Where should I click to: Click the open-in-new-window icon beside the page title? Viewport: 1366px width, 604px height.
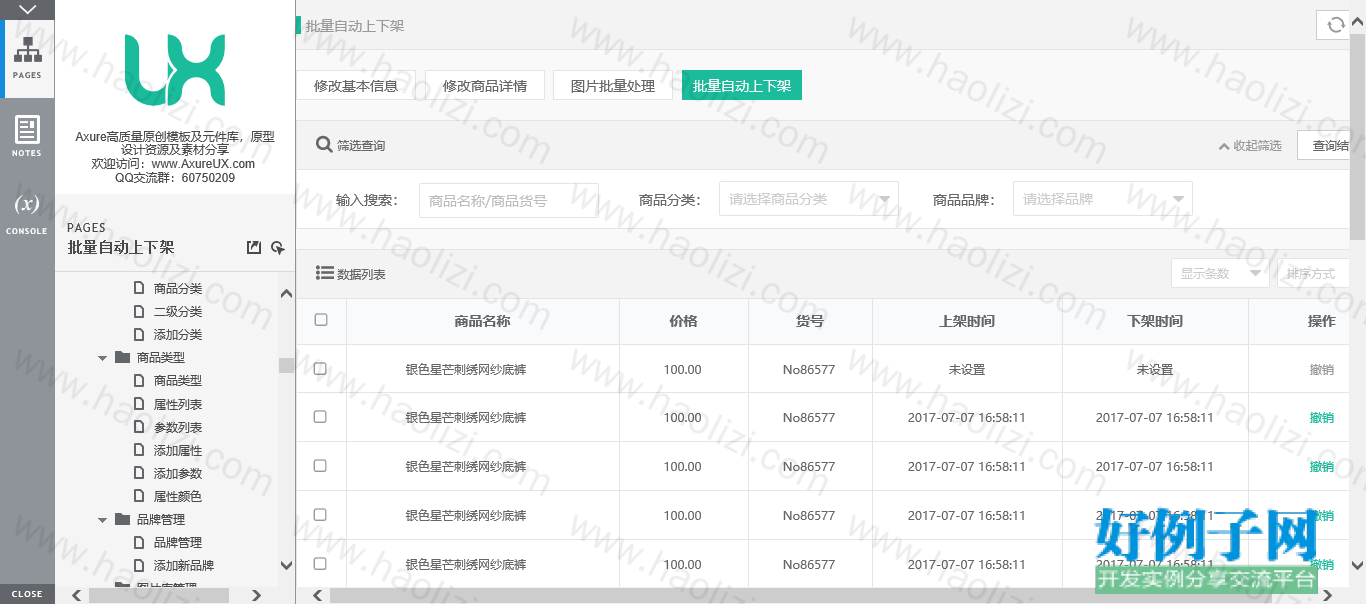point(254,247)
